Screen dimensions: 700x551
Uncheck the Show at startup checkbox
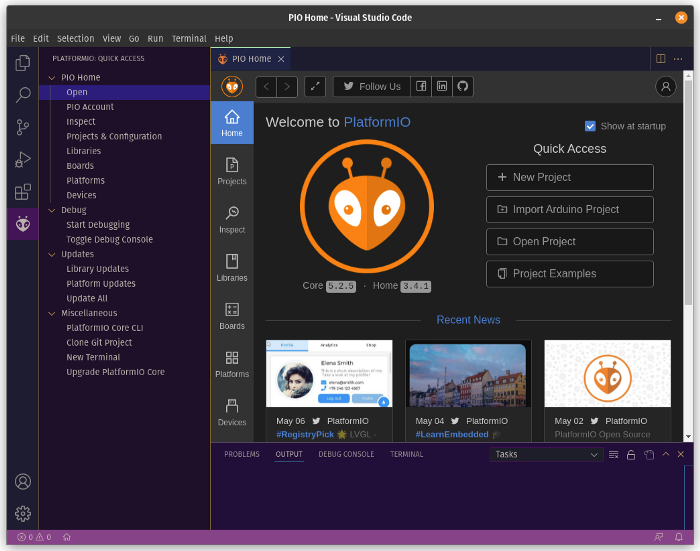590,126
